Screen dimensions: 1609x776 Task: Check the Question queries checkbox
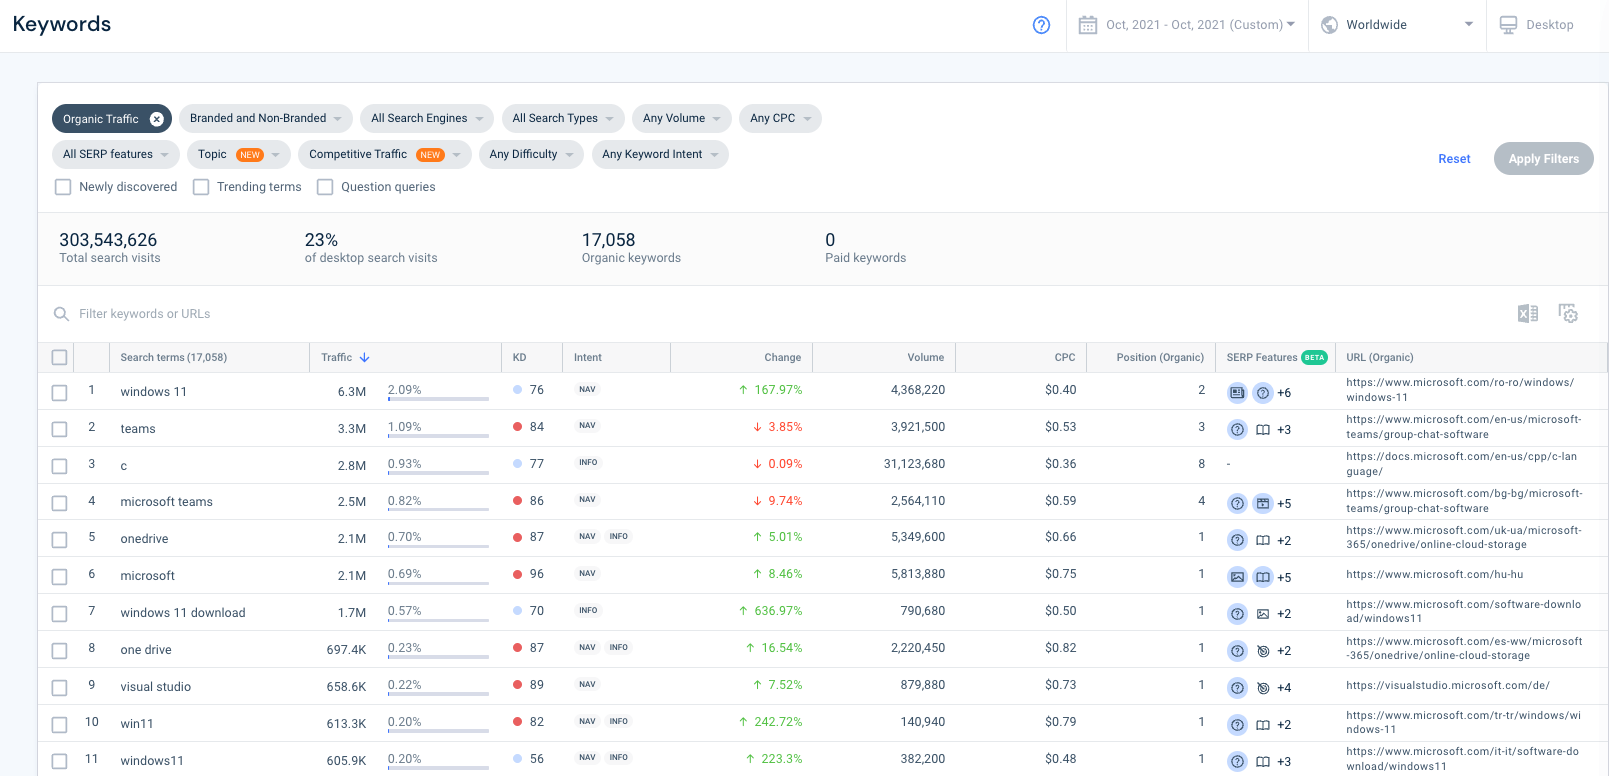tap(325, 187)
